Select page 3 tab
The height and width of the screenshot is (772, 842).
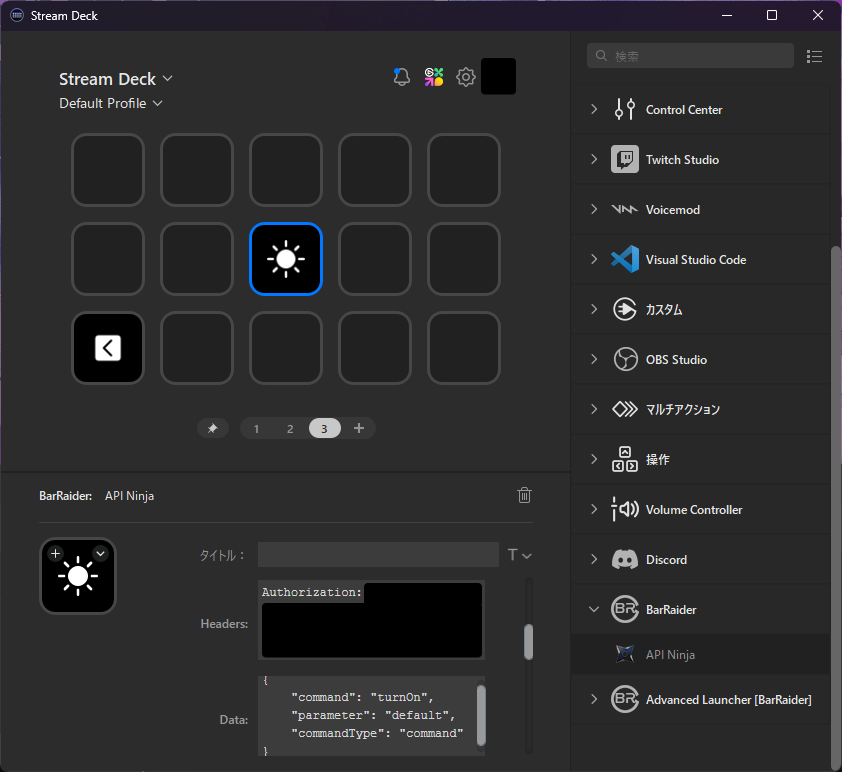tap(324, 428)
